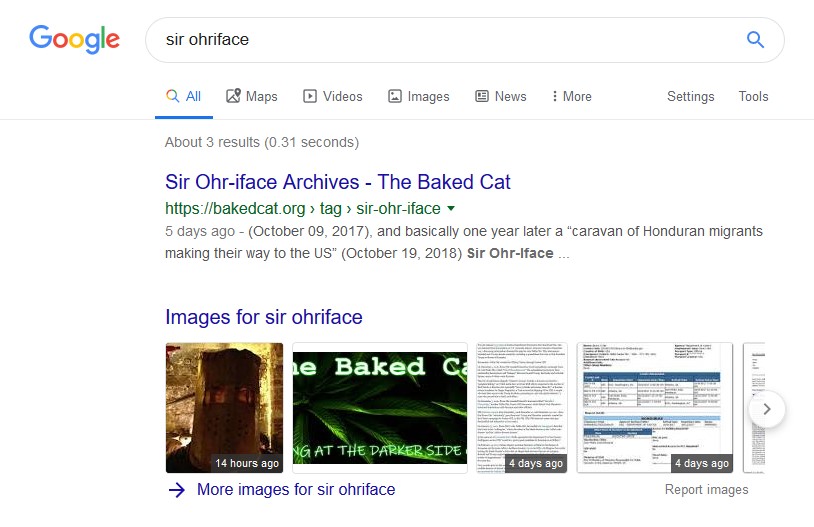
Task: Click the bakedcat.org URL breadcrumb
Action: pos(303,209)
